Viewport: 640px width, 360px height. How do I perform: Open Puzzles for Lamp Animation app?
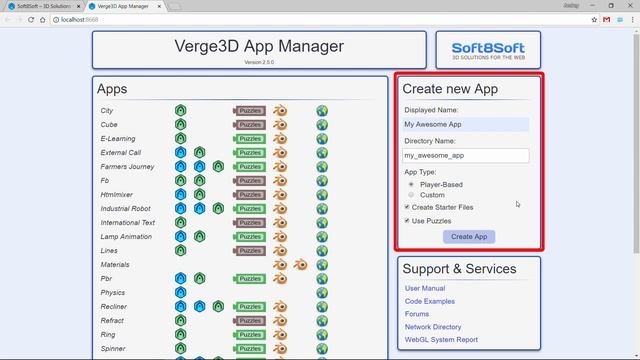pyautogui.click(x=249, y=237)
